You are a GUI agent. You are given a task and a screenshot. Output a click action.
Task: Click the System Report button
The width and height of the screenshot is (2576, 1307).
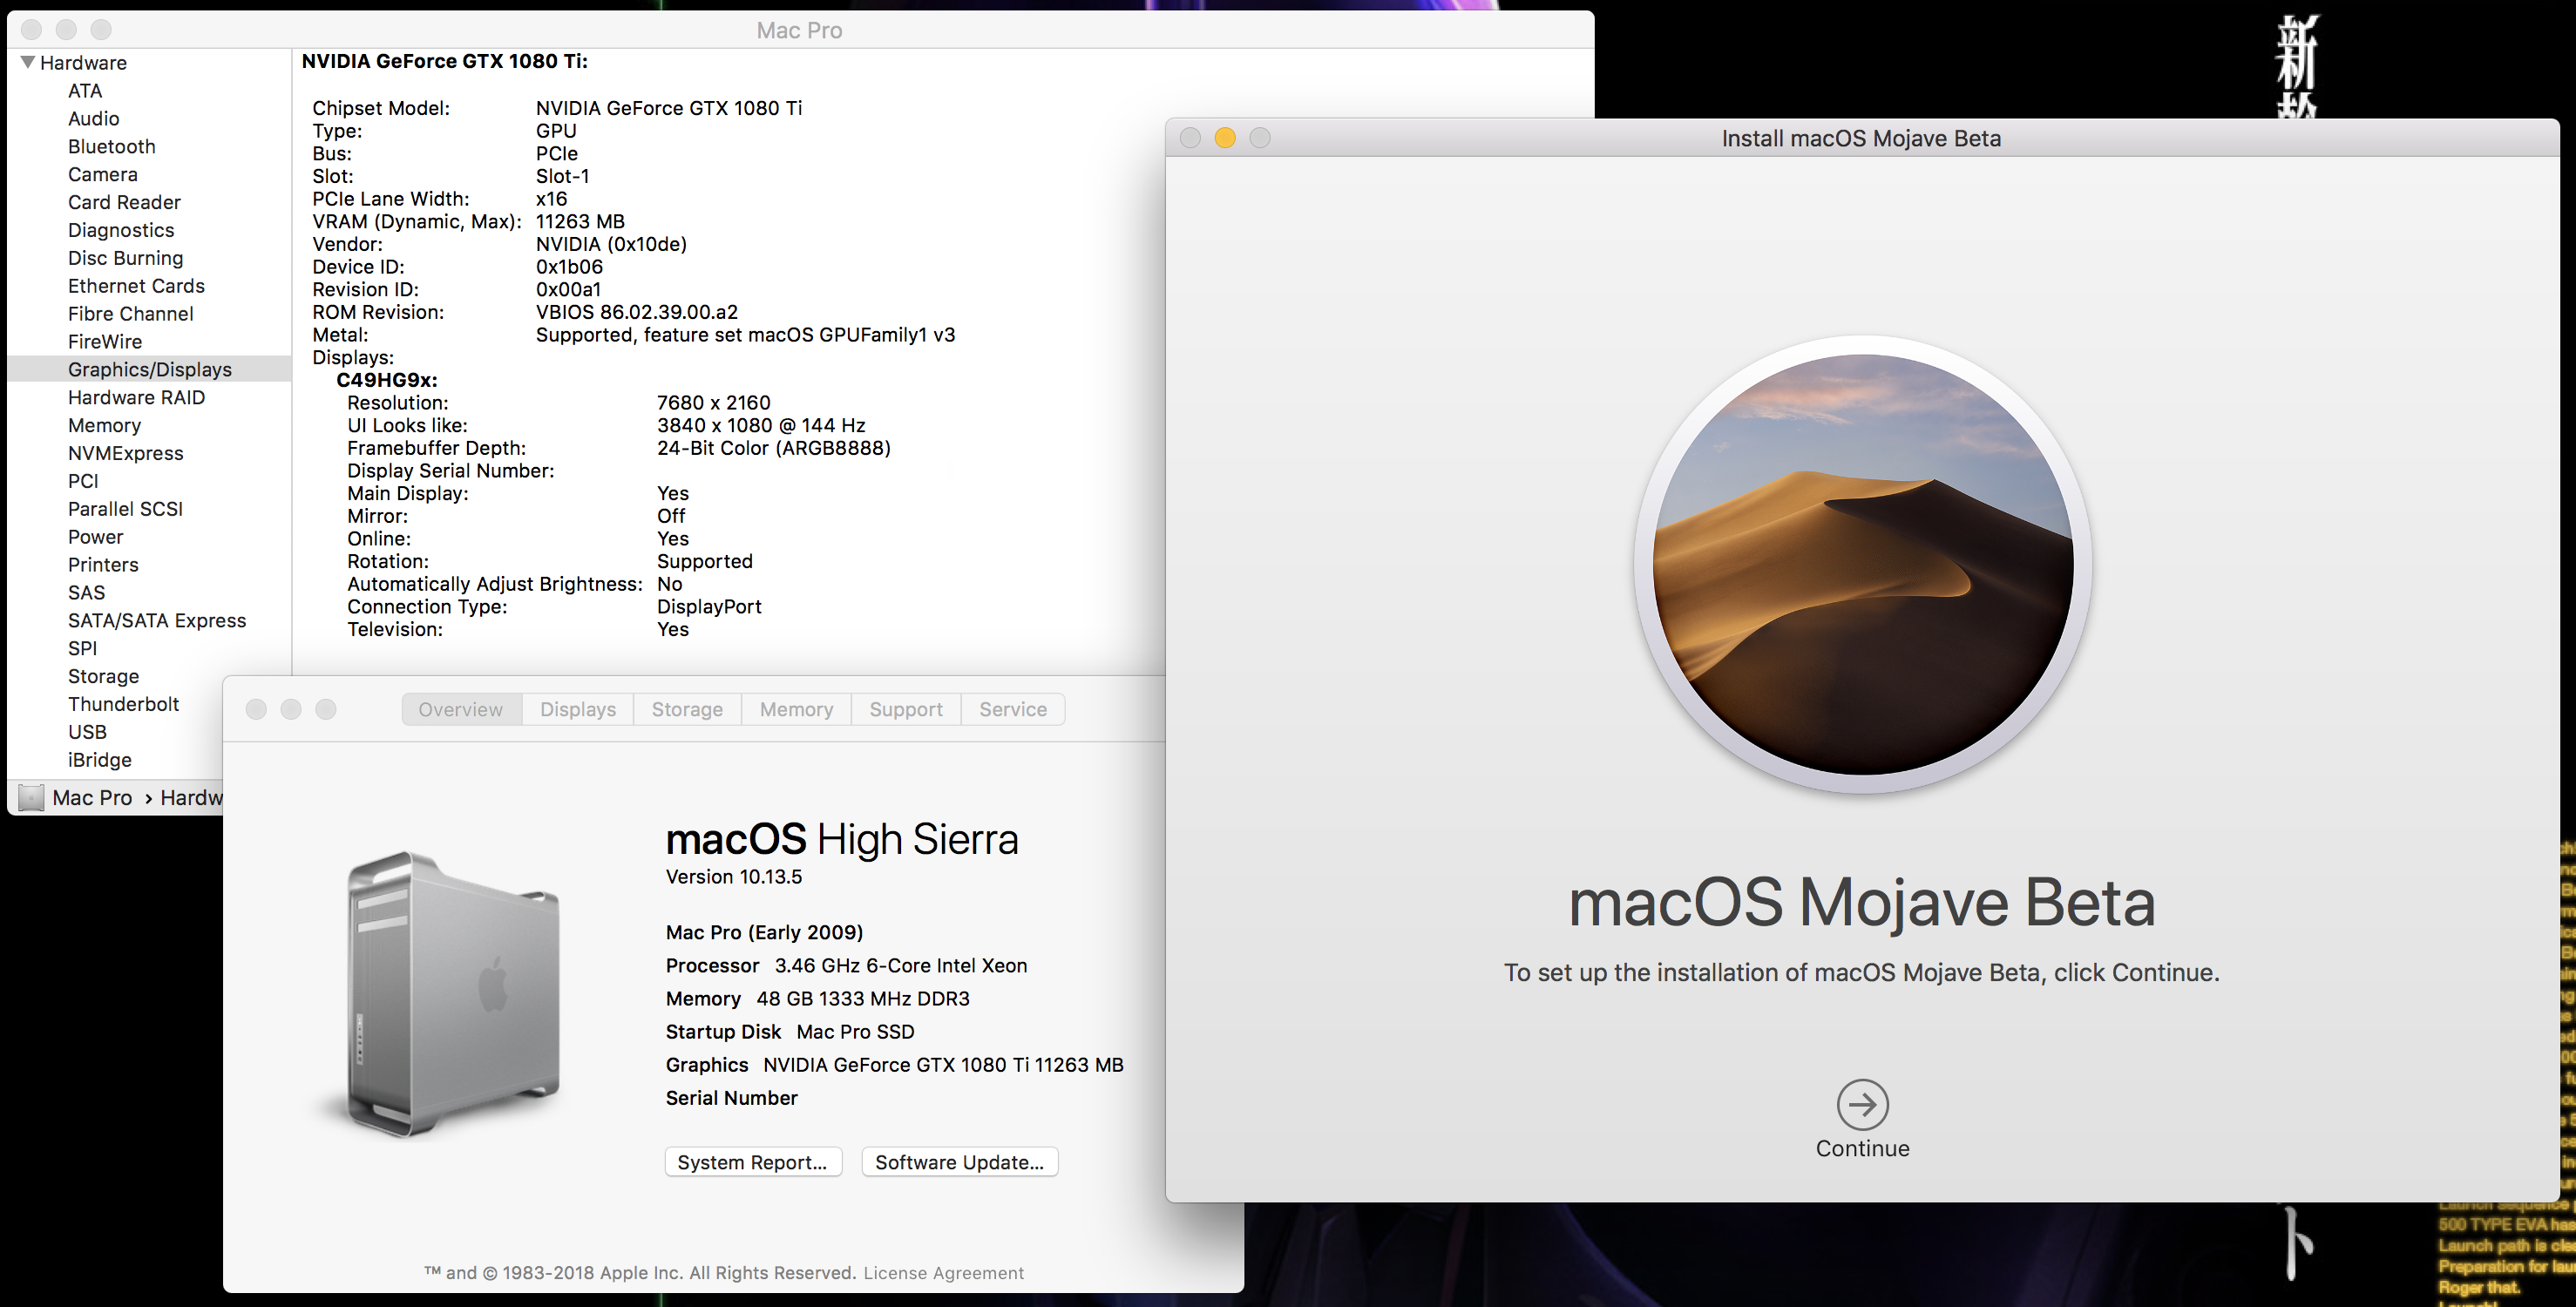coord(752,1162)
